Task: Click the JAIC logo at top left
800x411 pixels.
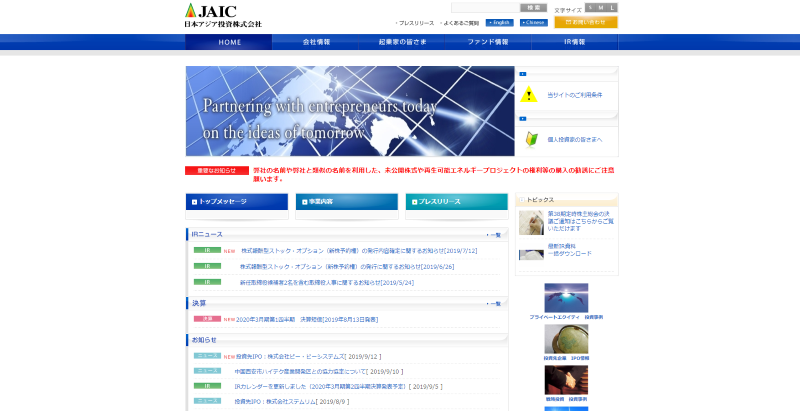Action: click(223, 15)
